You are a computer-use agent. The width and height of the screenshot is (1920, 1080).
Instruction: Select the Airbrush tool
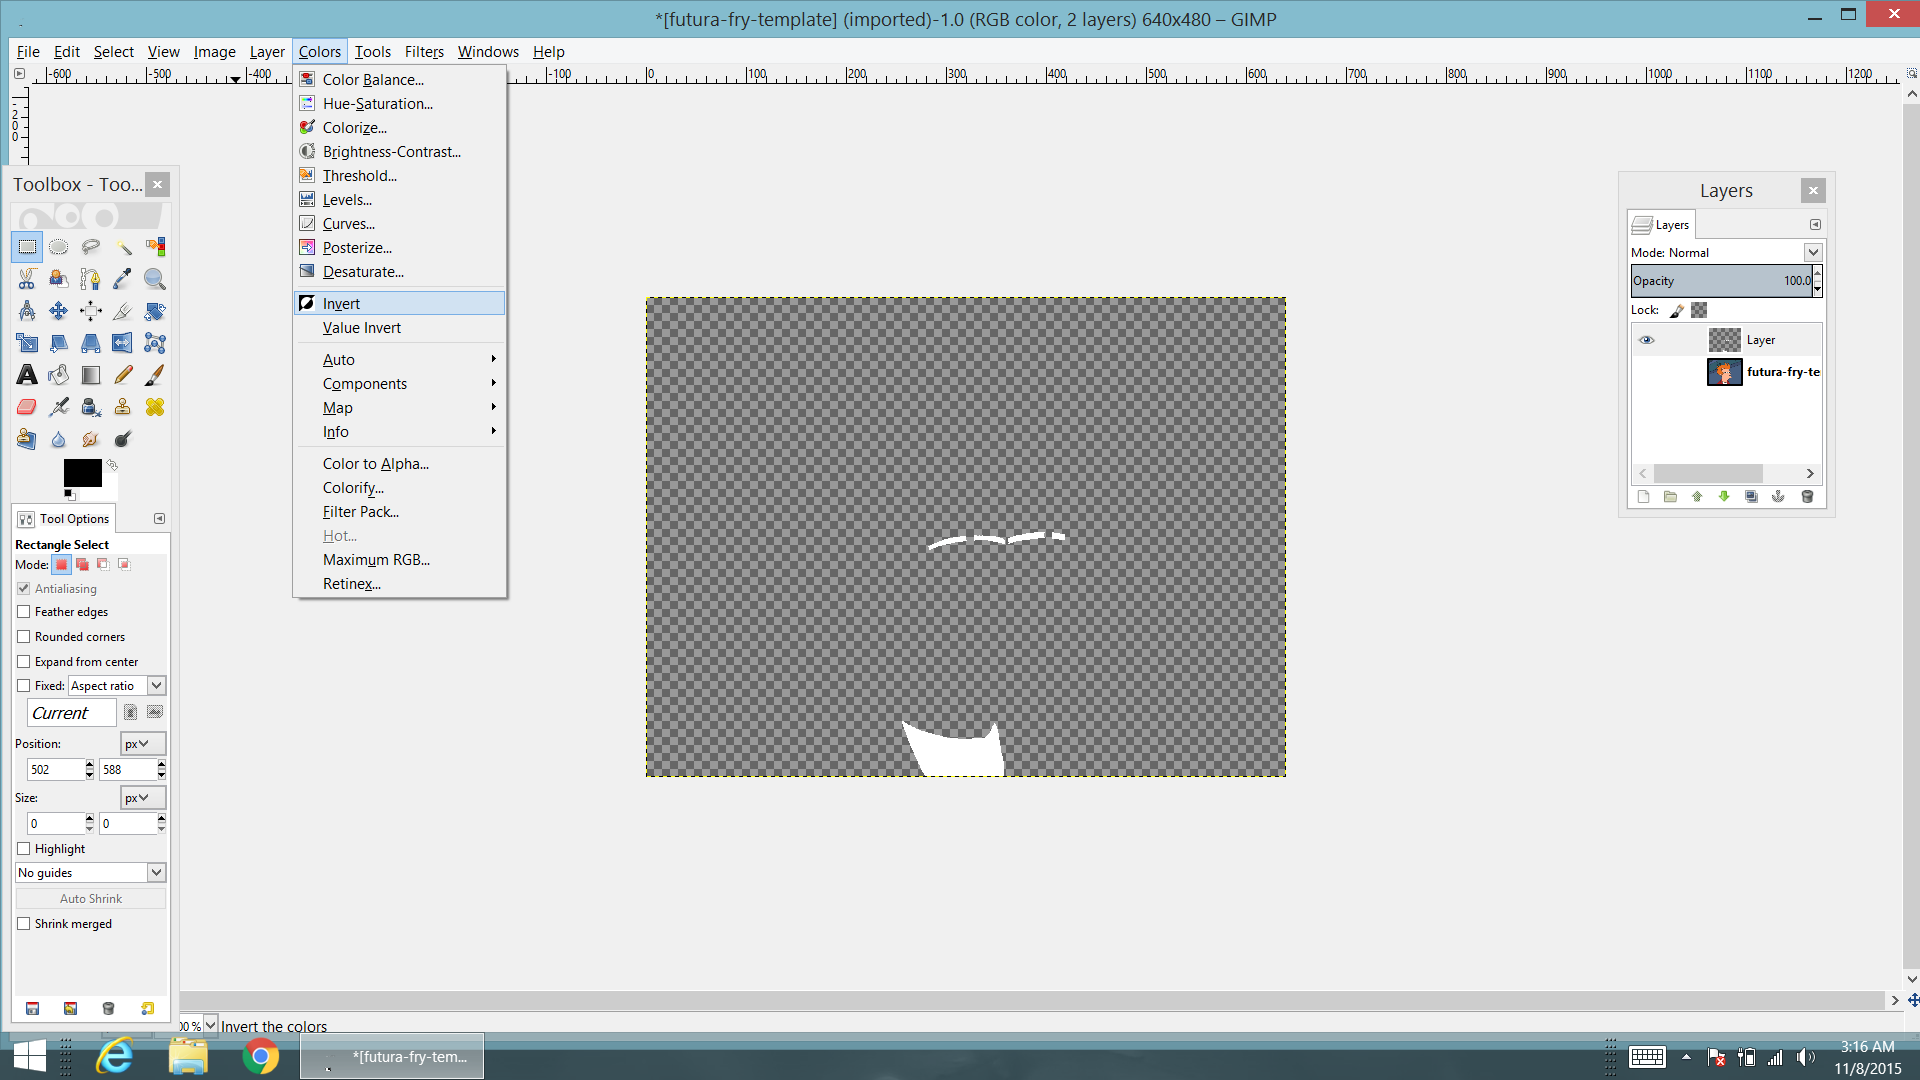click(x=59, y=407)
